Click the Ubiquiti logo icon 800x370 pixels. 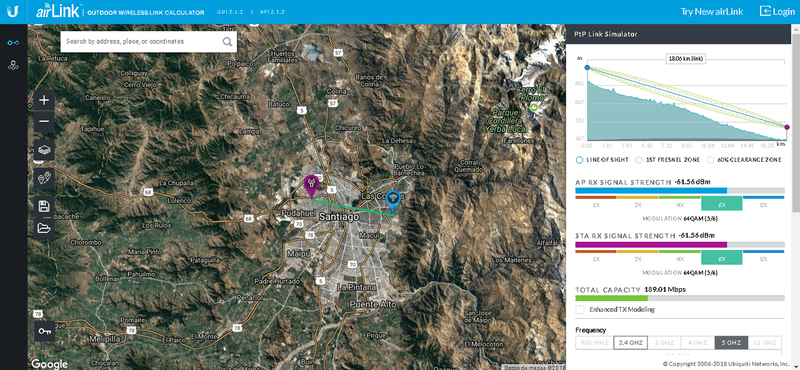coord(13,11)
